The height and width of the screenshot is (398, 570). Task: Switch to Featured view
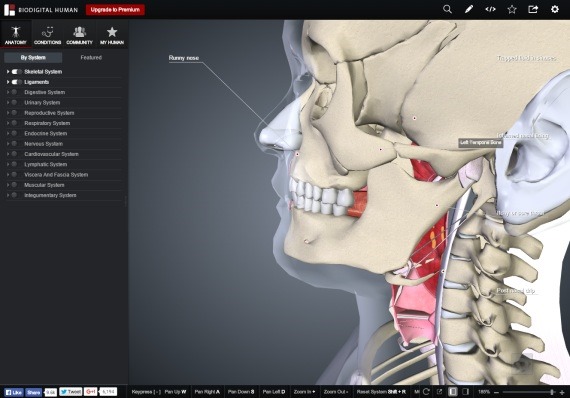(x=91, y=57)
